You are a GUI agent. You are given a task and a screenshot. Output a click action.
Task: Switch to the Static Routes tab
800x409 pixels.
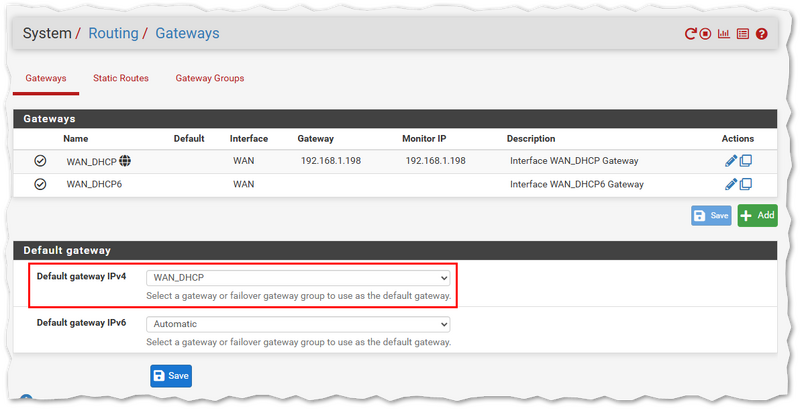click(x=121, y=78)
